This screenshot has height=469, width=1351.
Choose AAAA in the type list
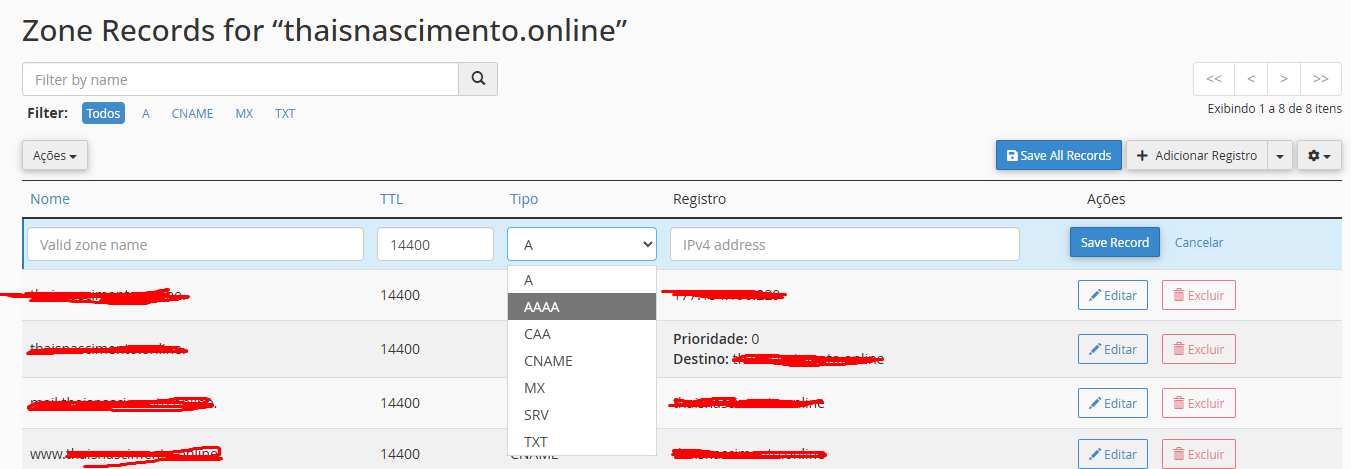[x=582, y=307]
